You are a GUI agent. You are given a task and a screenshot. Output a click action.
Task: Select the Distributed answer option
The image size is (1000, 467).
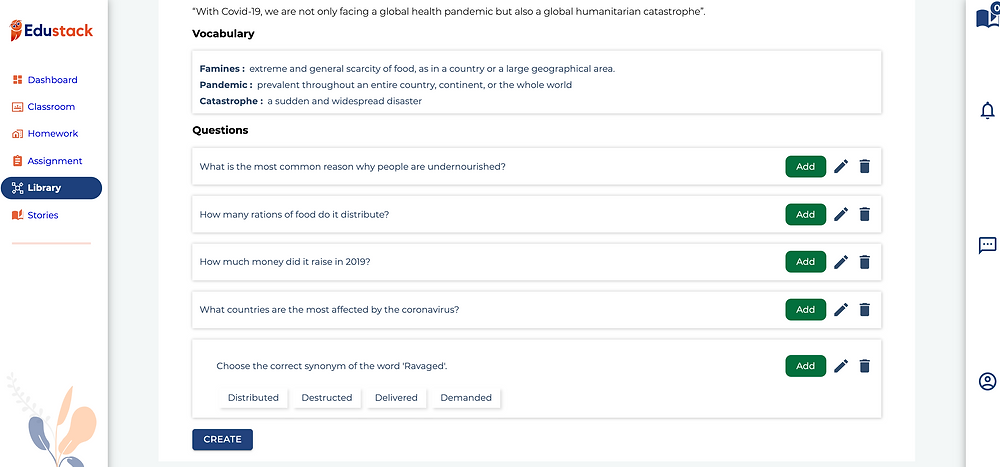click(x=253, y=397)
